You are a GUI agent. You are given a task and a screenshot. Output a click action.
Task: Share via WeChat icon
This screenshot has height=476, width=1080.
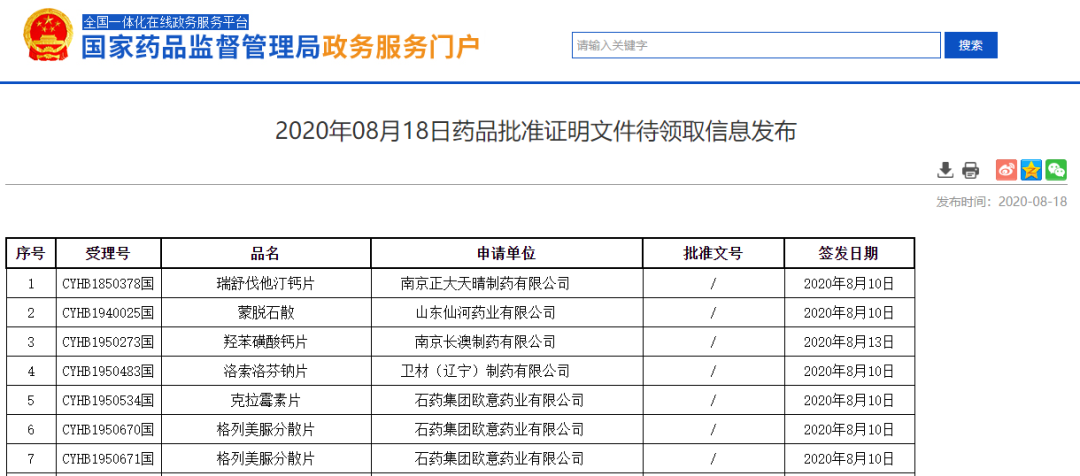[x=1056, y=169]
